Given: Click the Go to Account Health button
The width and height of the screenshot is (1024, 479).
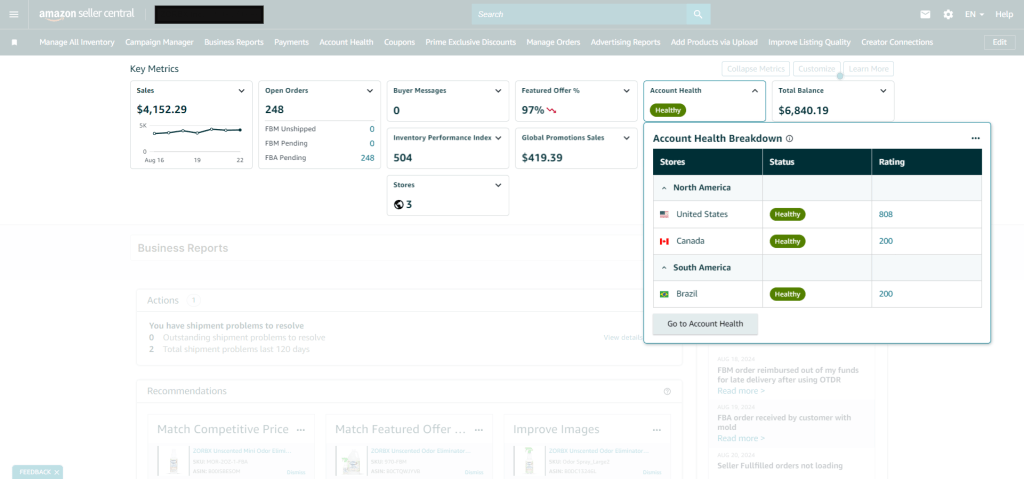Looking at the screenshot, I should pyautogui.click(x=705, y=324).
